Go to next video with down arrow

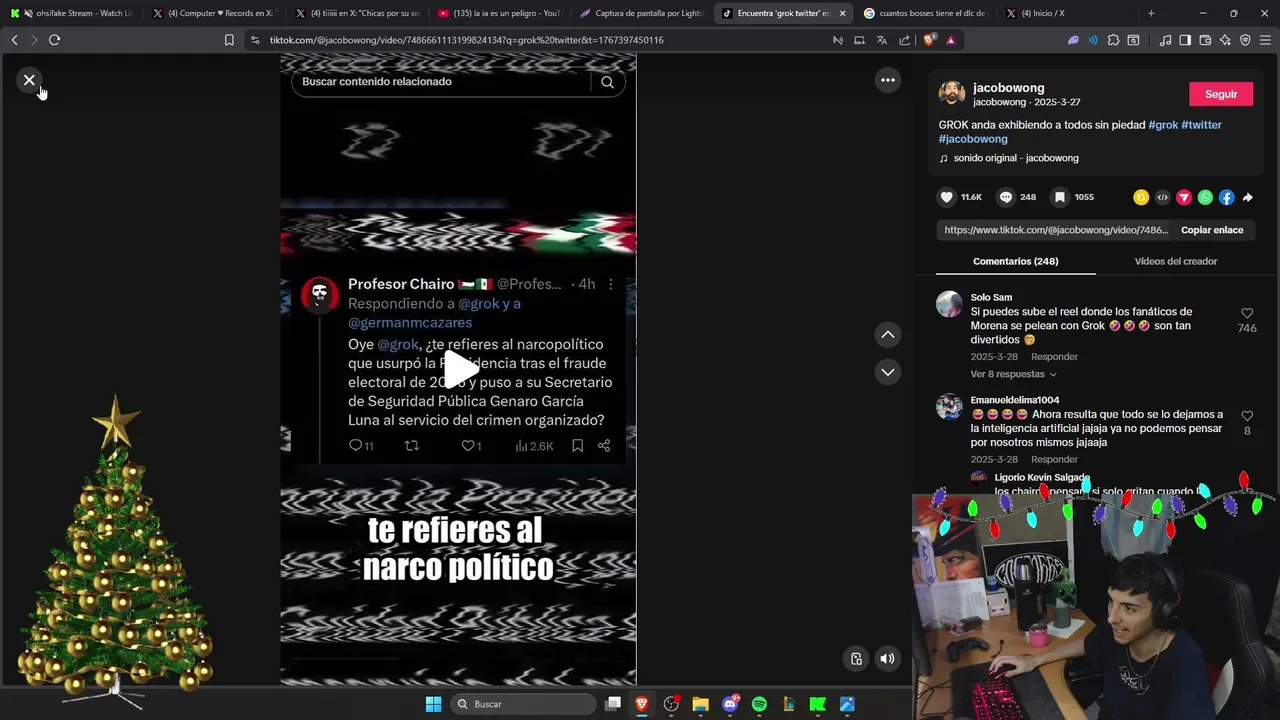tap(887, 372)
